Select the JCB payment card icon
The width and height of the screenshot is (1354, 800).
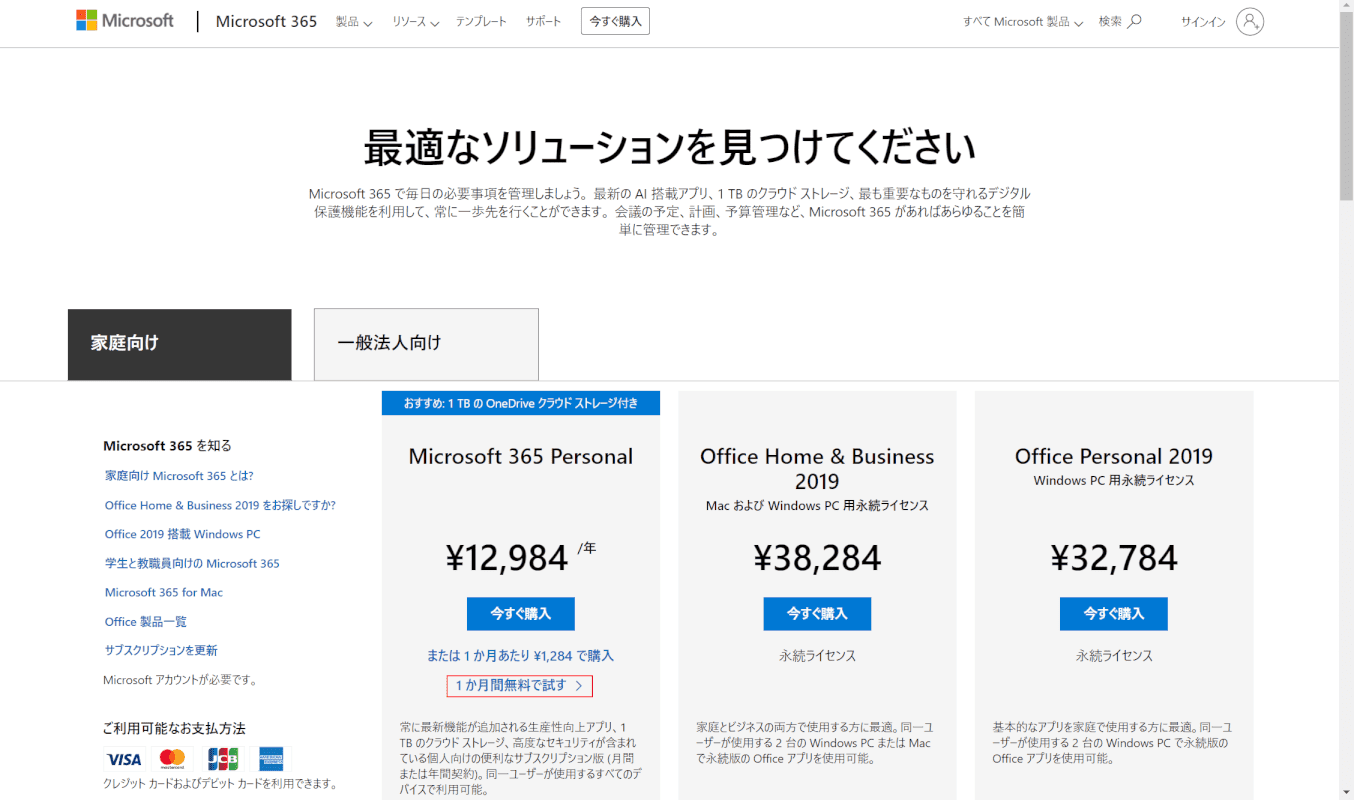(223, 759)
